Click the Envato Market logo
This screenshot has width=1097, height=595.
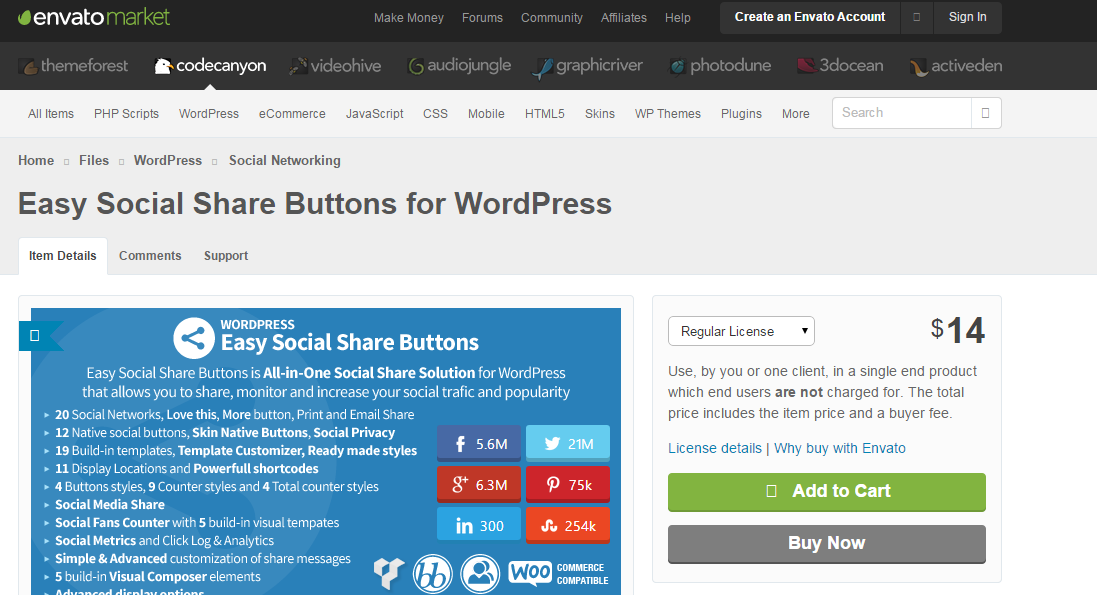[95, 17]
